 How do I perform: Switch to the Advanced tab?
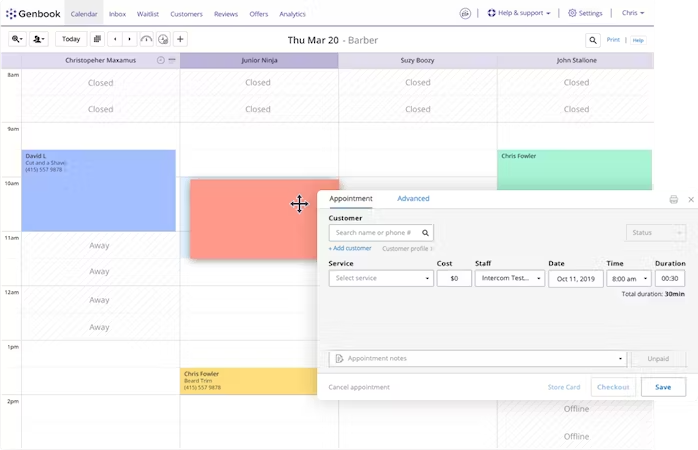click(413, 199)
